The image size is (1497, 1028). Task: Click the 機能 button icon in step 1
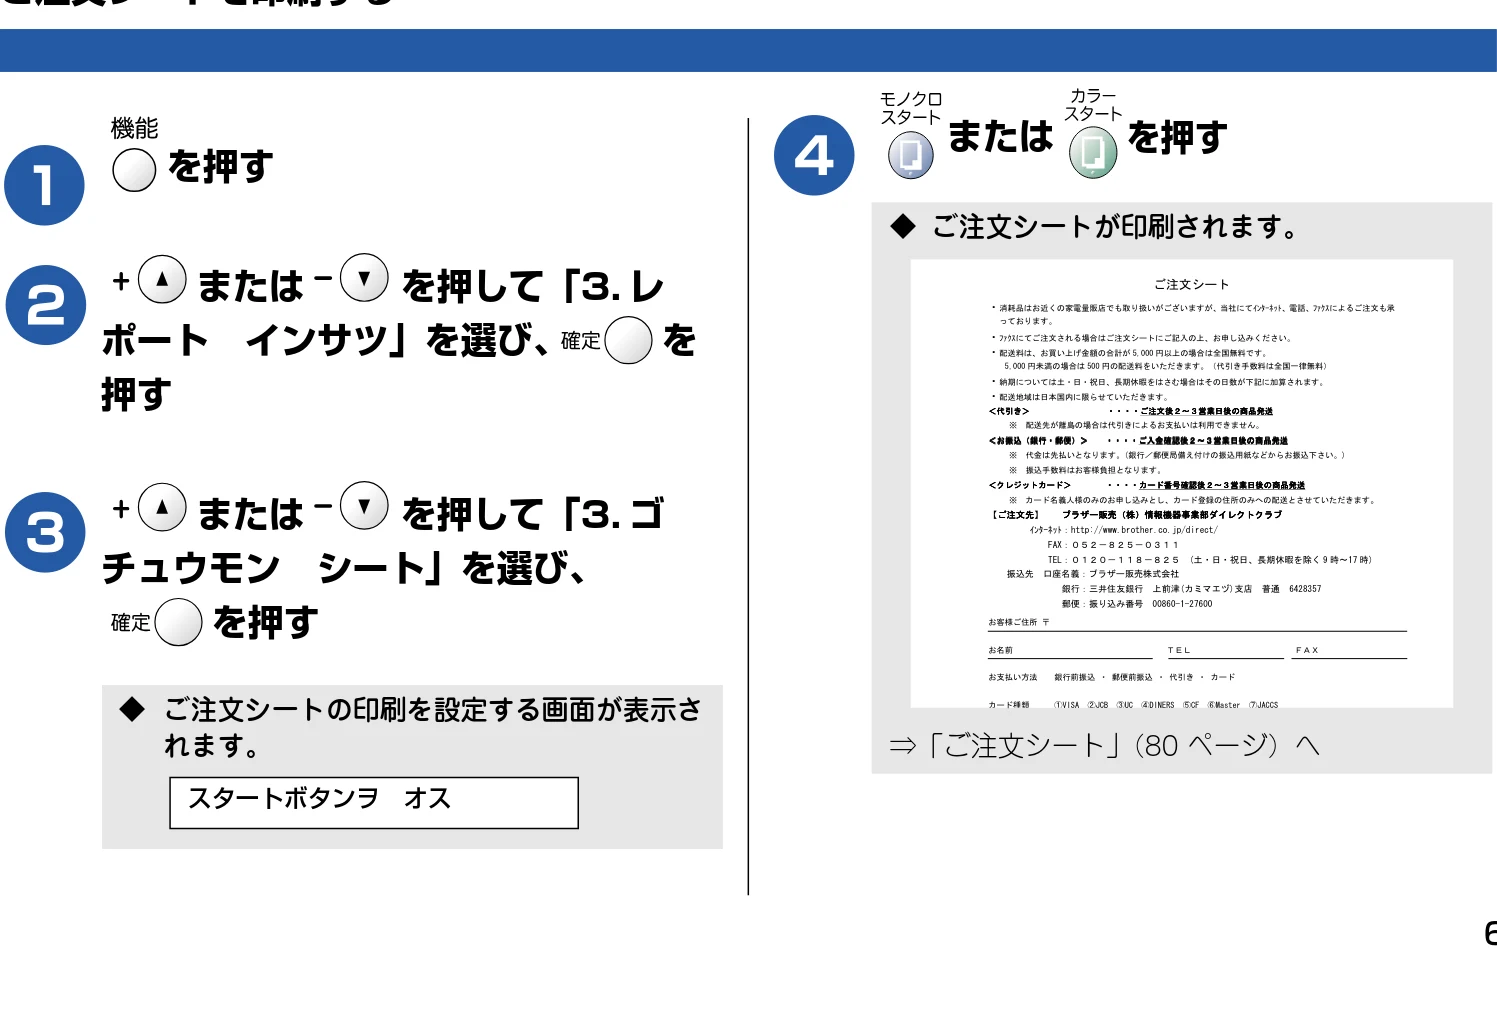click(134, 170)
